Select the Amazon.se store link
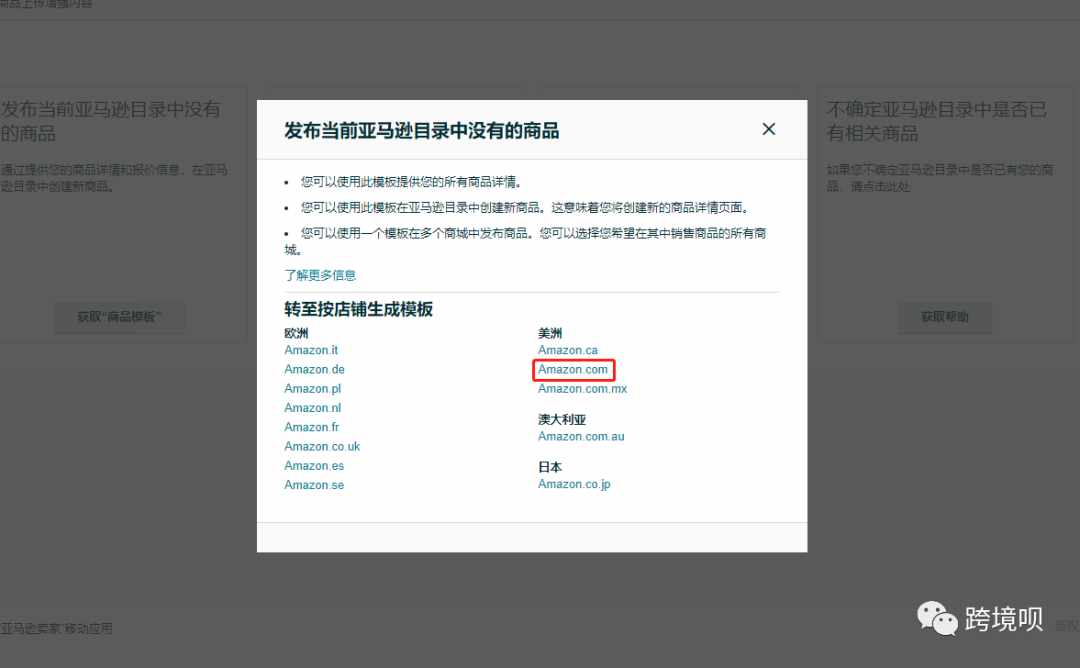Screen dimensions: 1080x668 (313, 485)
